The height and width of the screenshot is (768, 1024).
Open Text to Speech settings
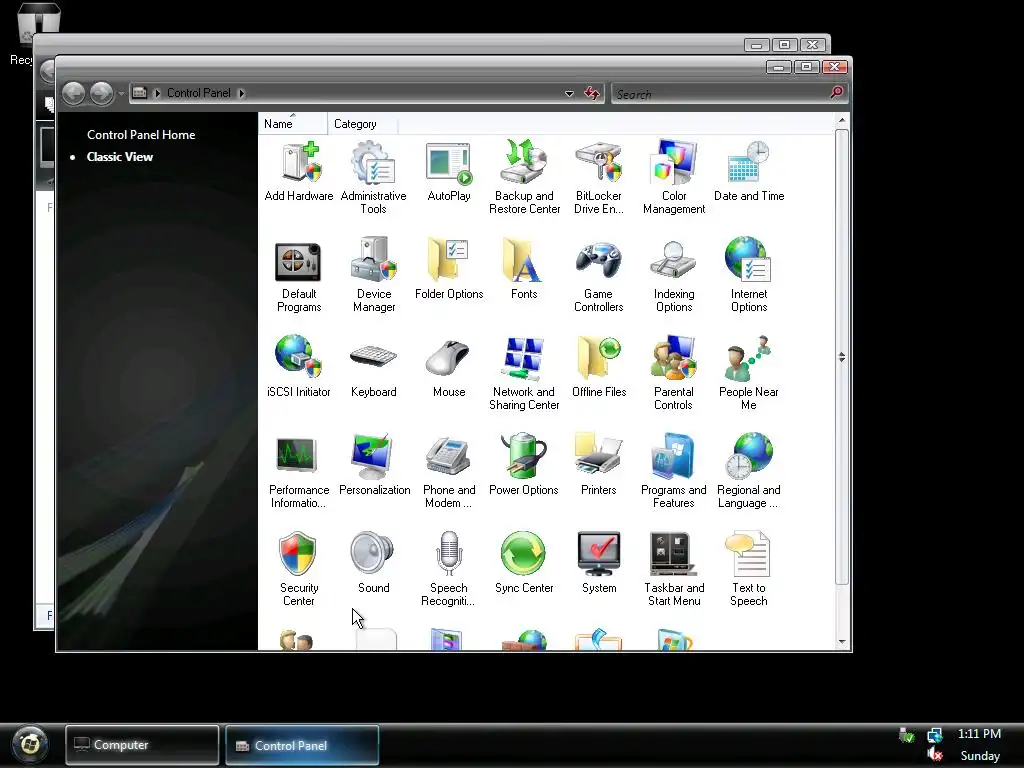[x=749, y=569]
